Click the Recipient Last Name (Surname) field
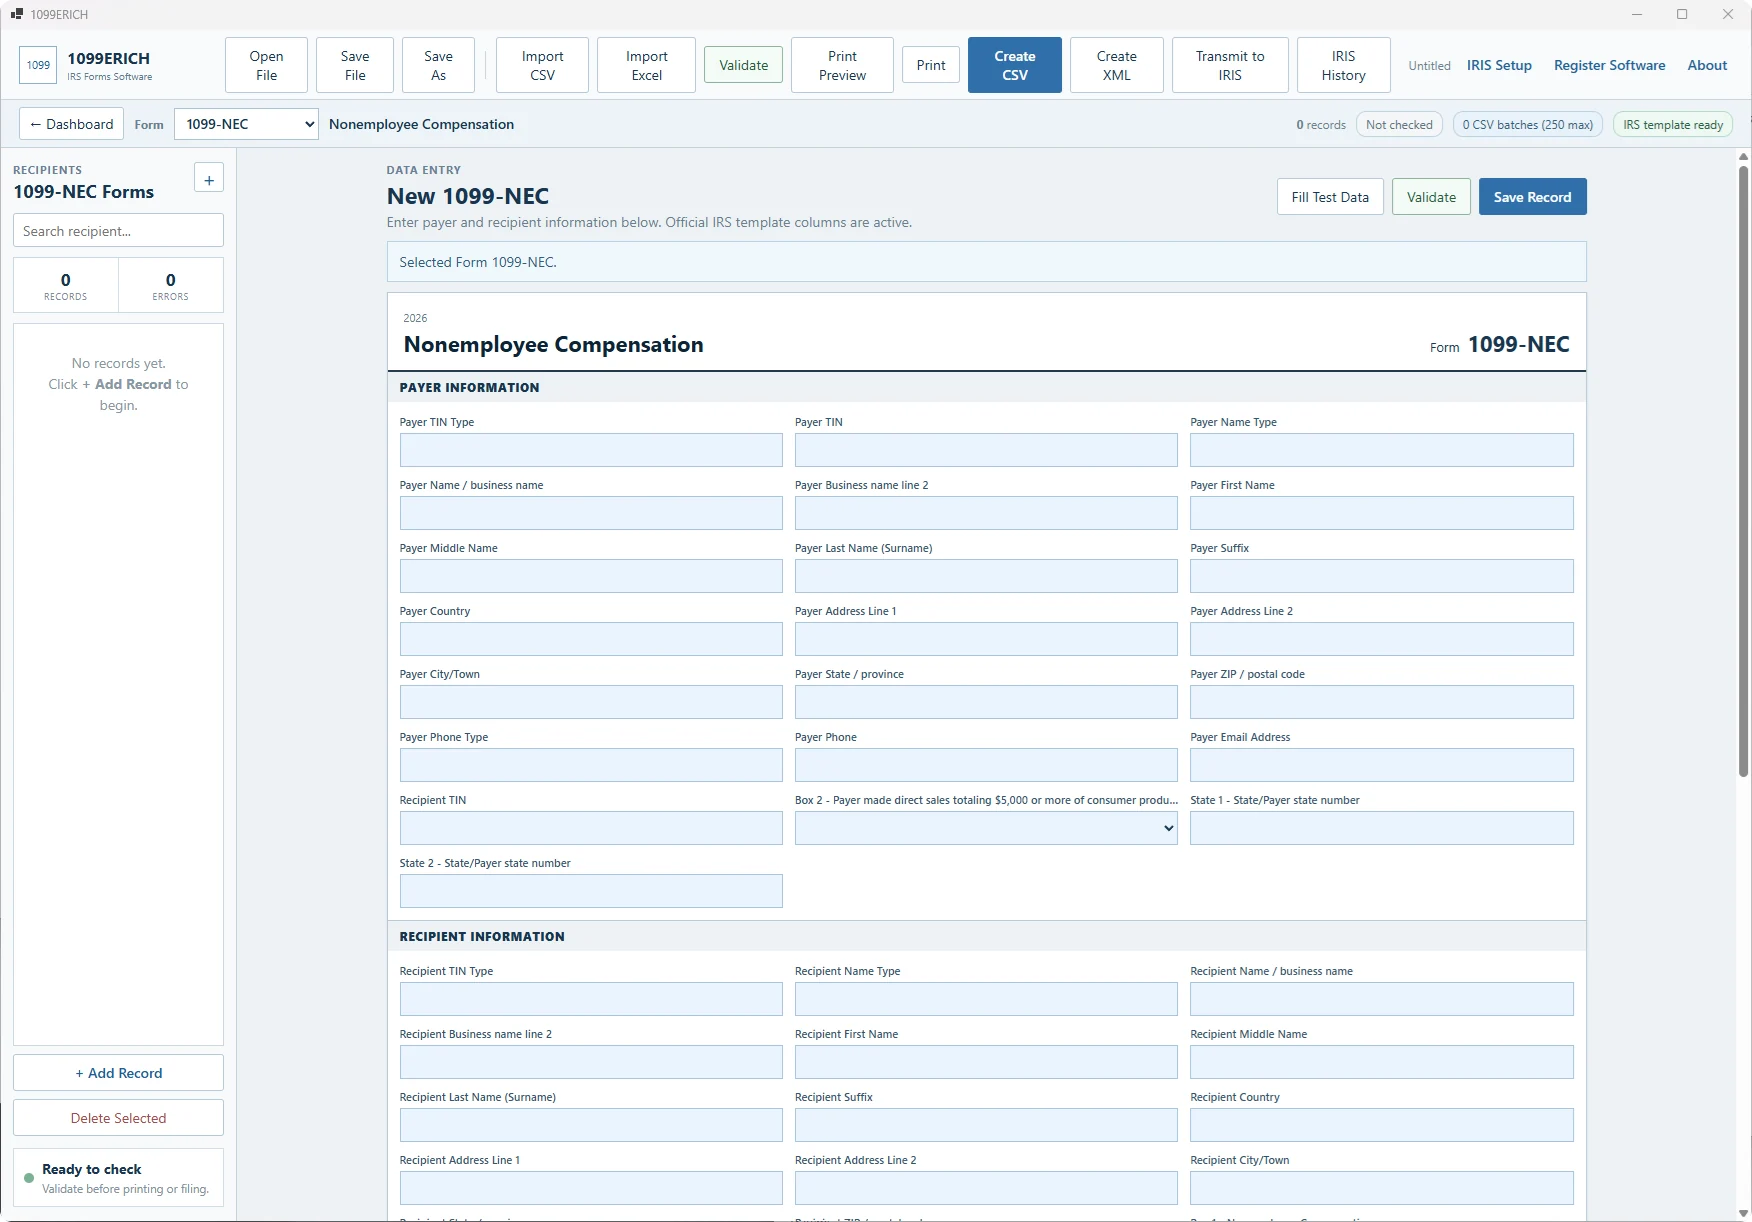Screen dimensions: 1752x1222 pos(591,1125)
